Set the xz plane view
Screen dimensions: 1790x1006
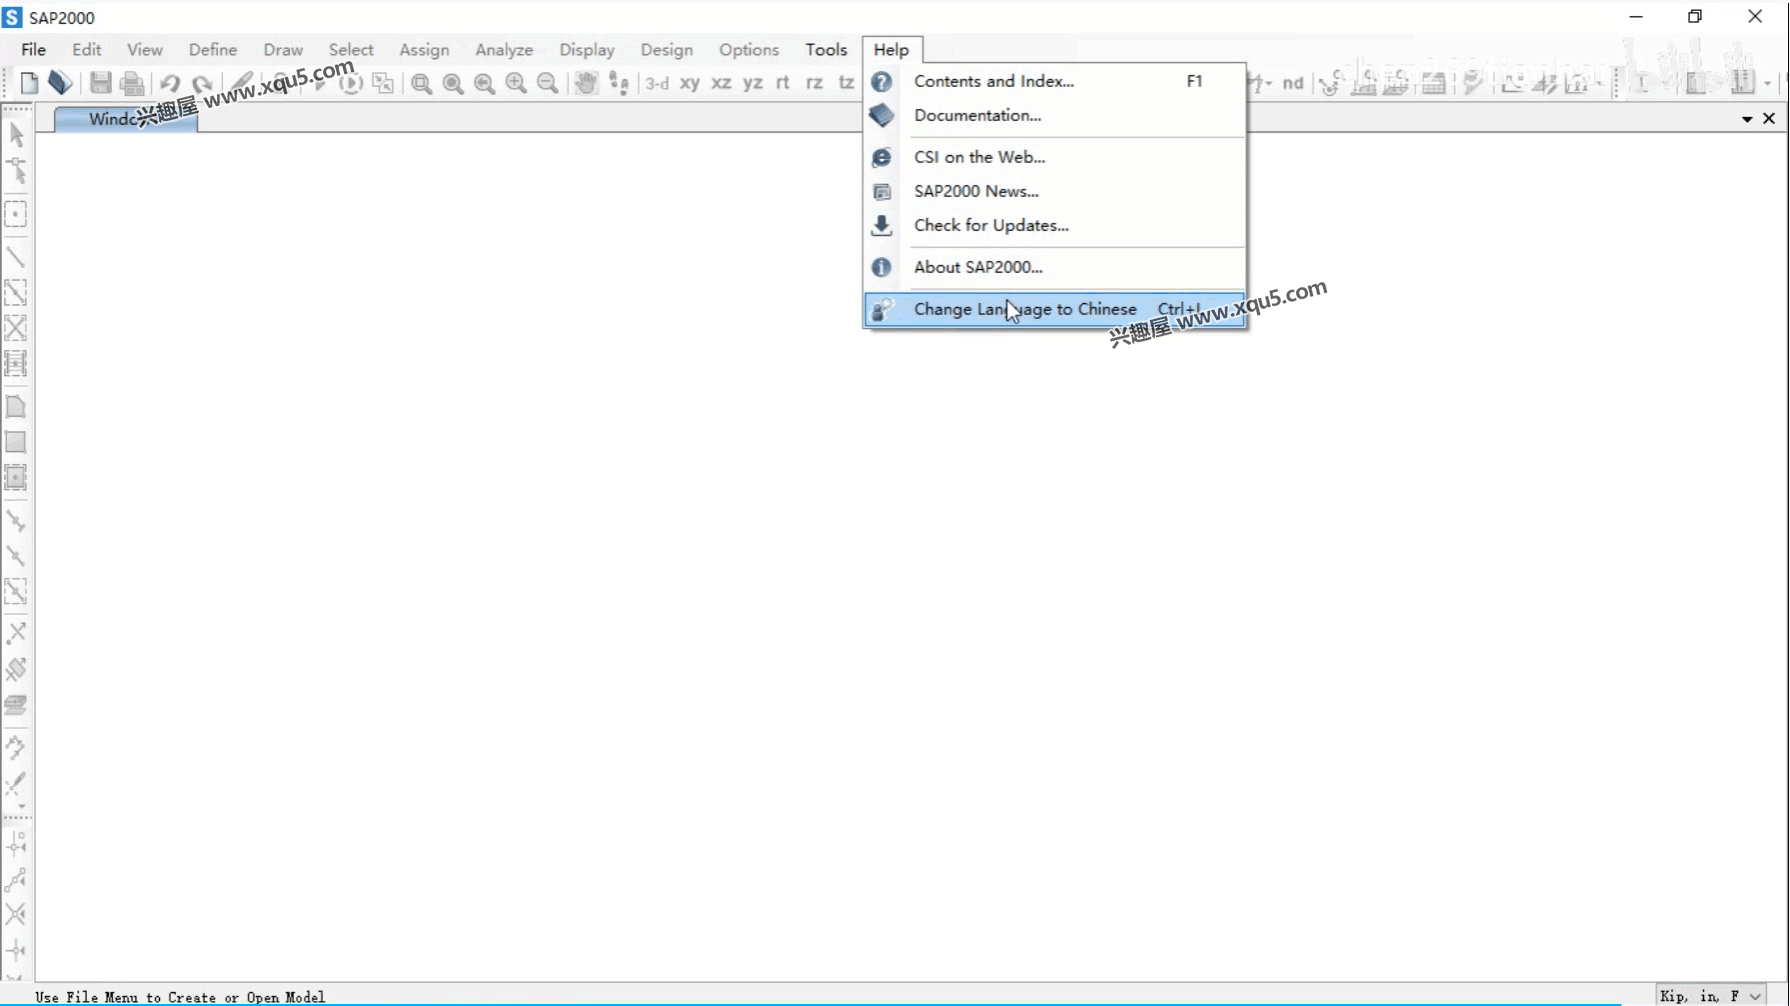coord(721,83)
